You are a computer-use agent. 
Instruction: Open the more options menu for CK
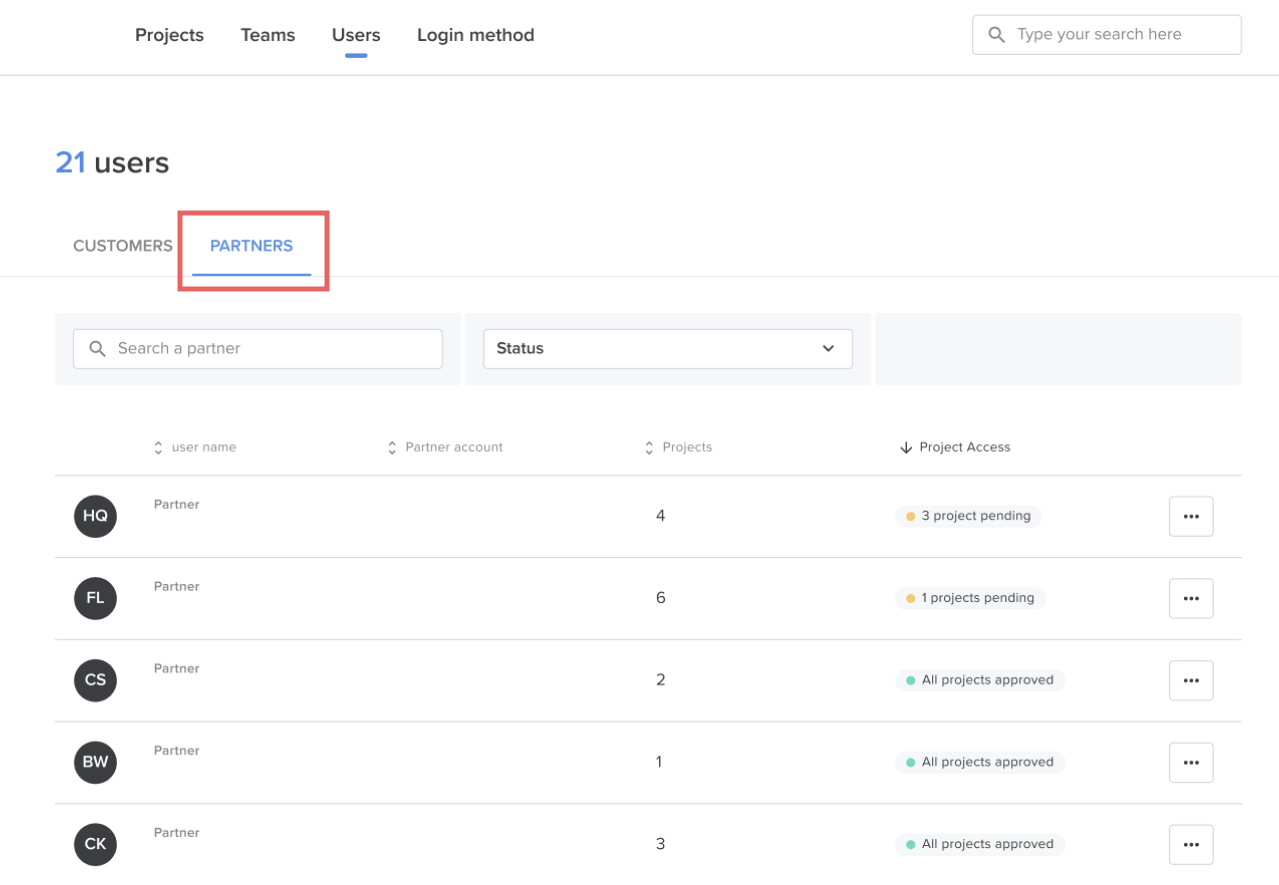click(1191, 844)
